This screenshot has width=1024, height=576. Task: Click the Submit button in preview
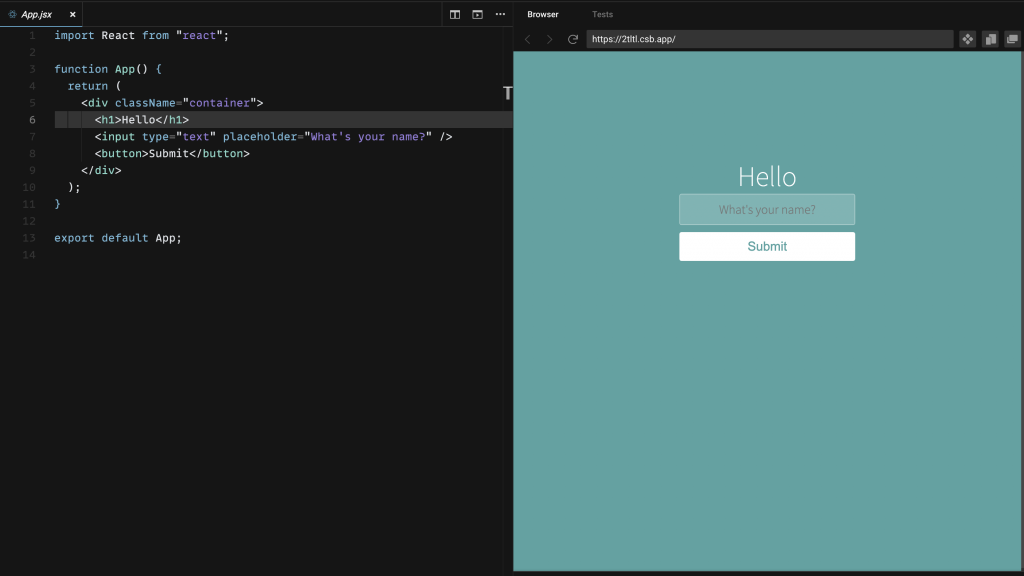[x=767, y=246]
